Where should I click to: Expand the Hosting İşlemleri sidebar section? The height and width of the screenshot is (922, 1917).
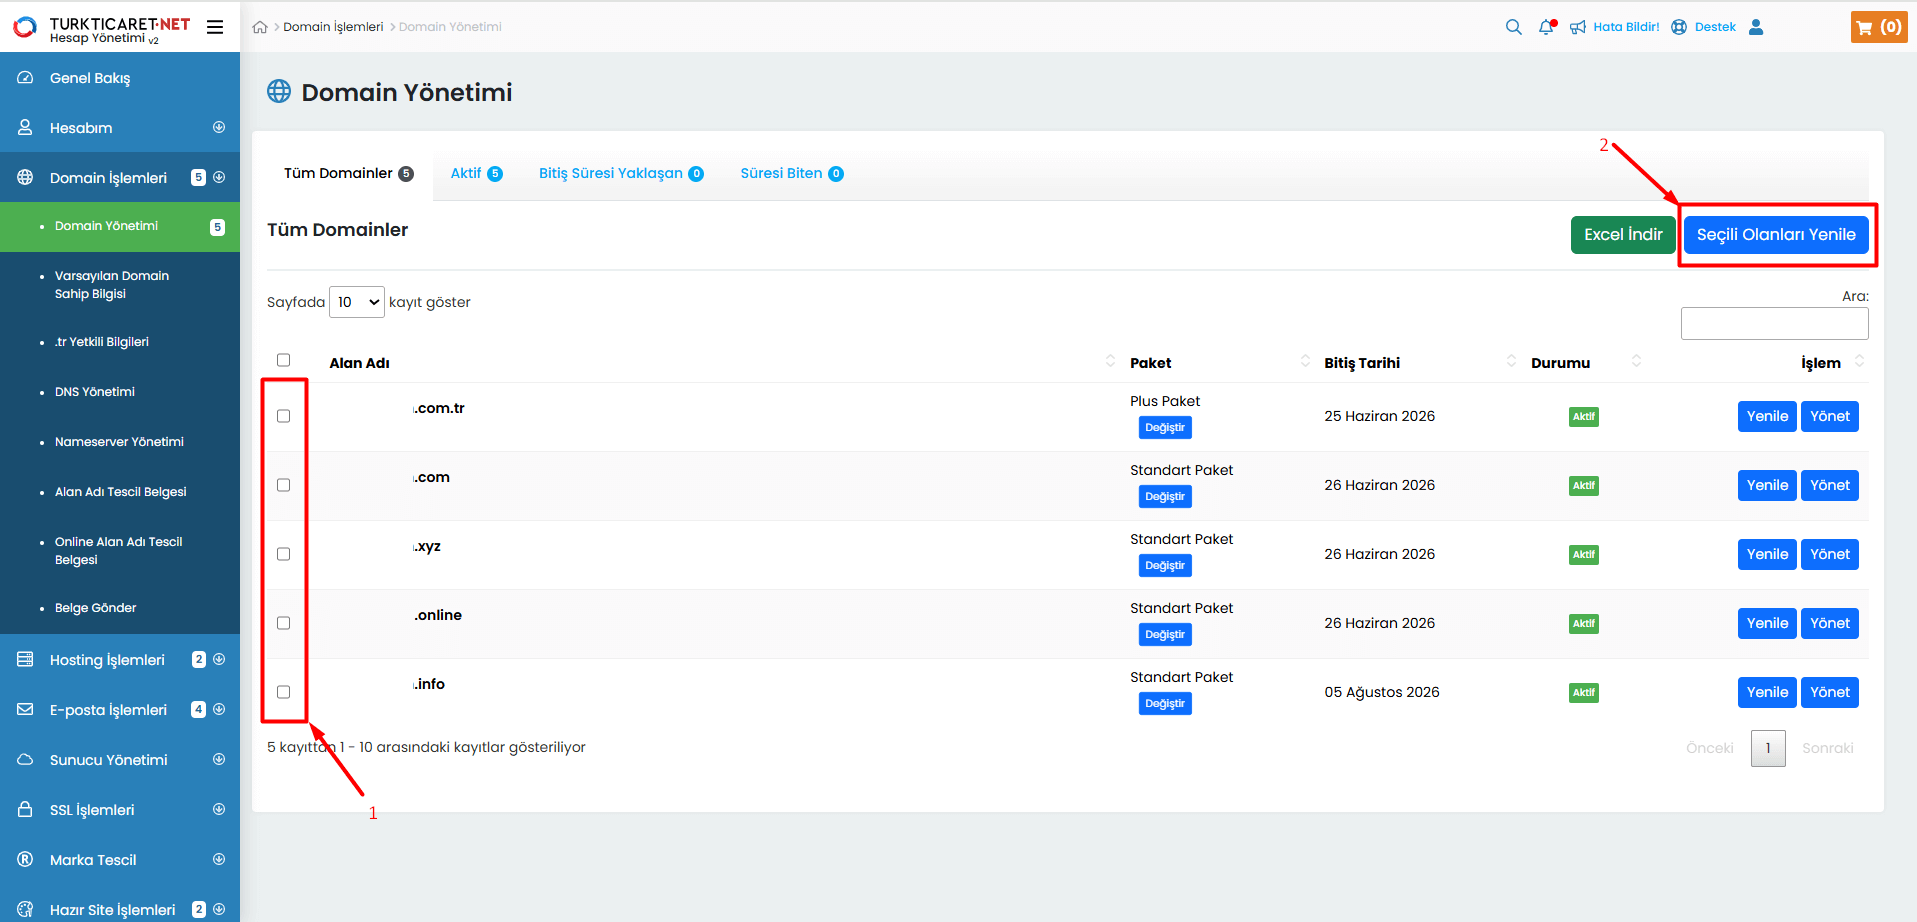pos(107,660)
